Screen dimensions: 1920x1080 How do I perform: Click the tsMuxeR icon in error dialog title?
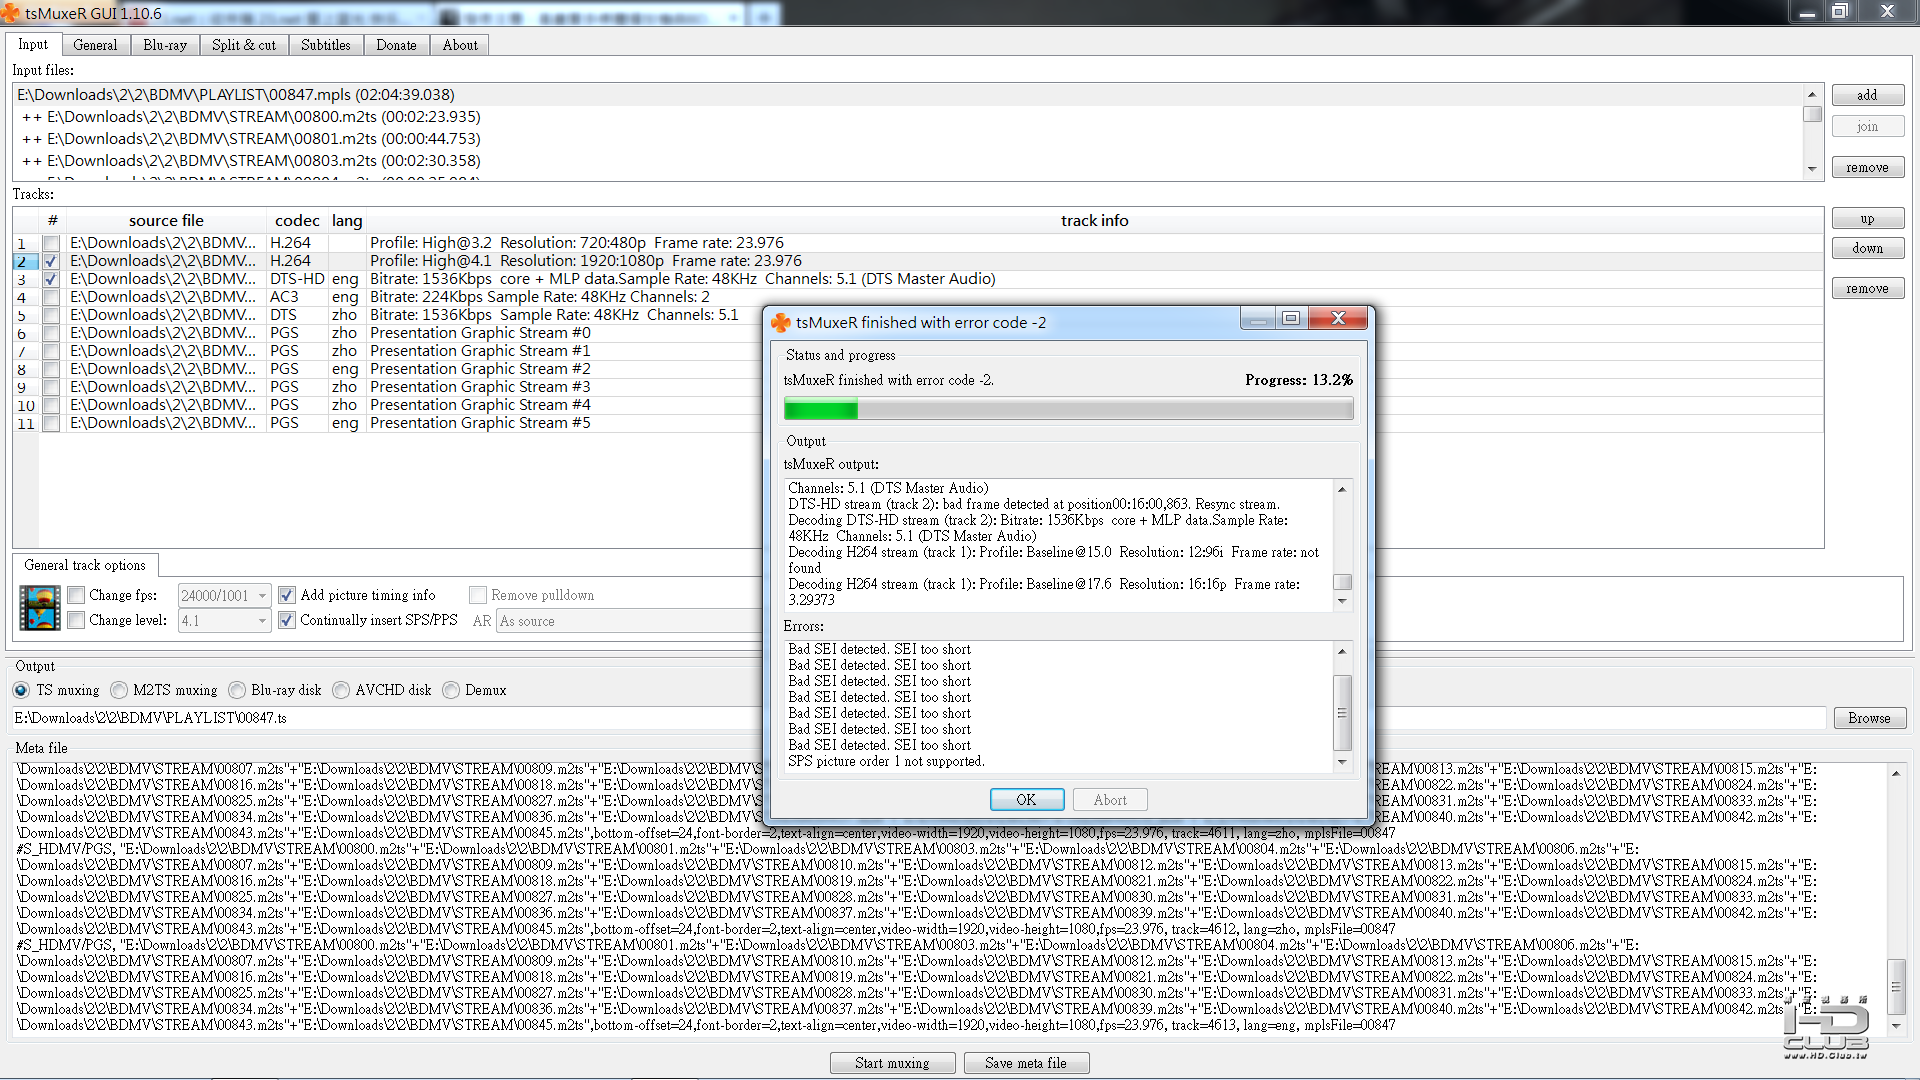(781, 322)
